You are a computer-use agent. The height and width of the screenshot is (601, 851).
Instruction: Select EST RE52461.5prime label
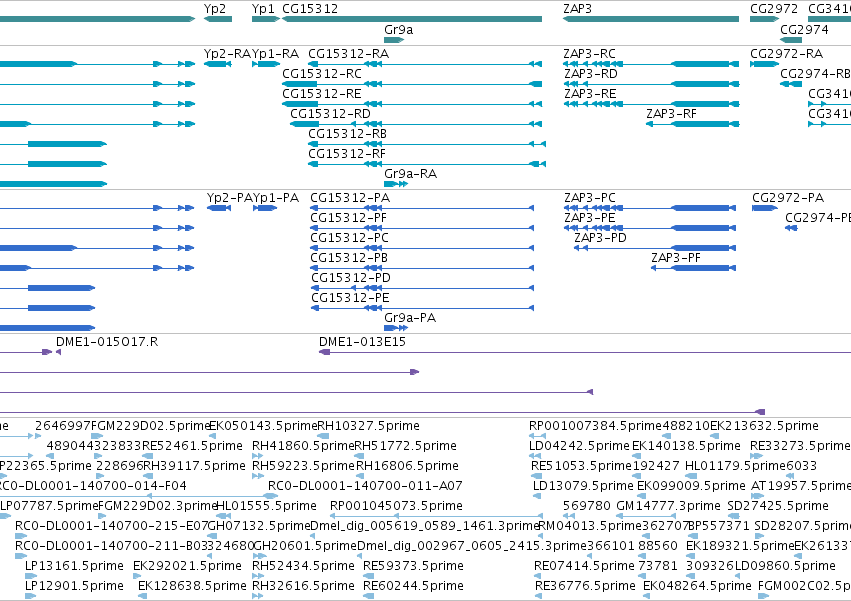point(192,446)
